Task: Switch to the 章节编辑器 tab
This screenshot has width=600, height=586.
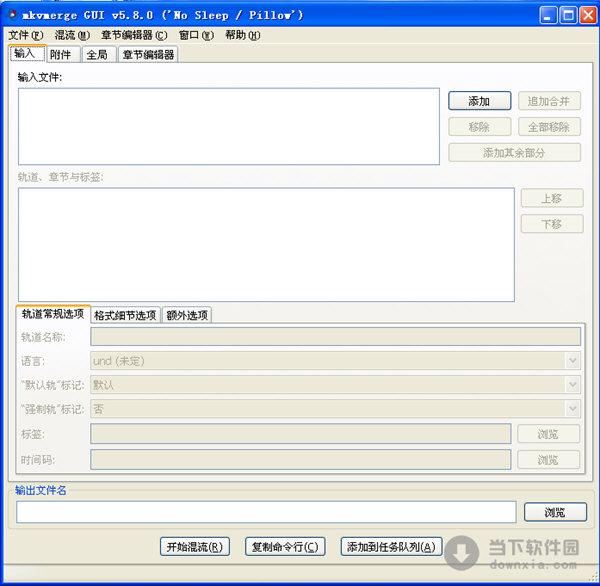Action: 148,54
